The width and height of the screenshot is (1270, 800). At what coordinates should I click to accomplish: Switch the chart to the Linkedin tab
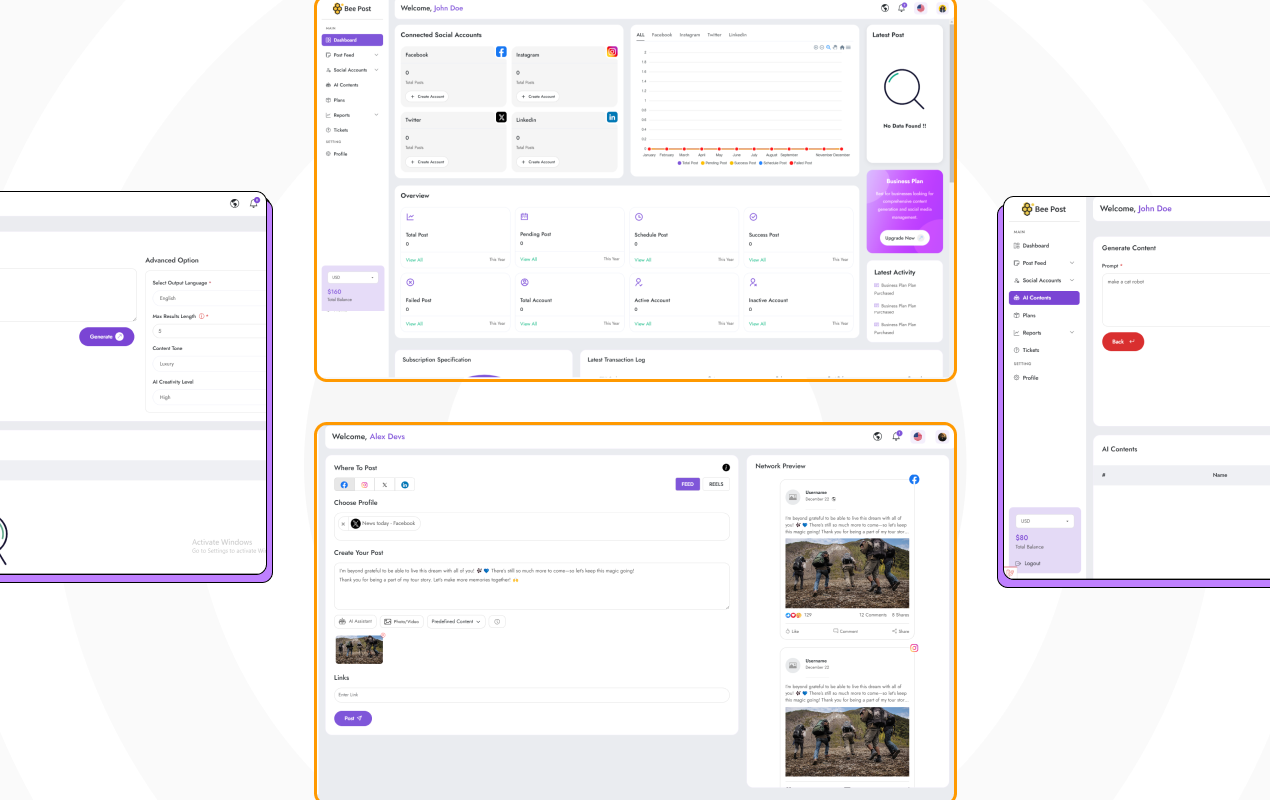pyautogui.click(x=738, y=35)
